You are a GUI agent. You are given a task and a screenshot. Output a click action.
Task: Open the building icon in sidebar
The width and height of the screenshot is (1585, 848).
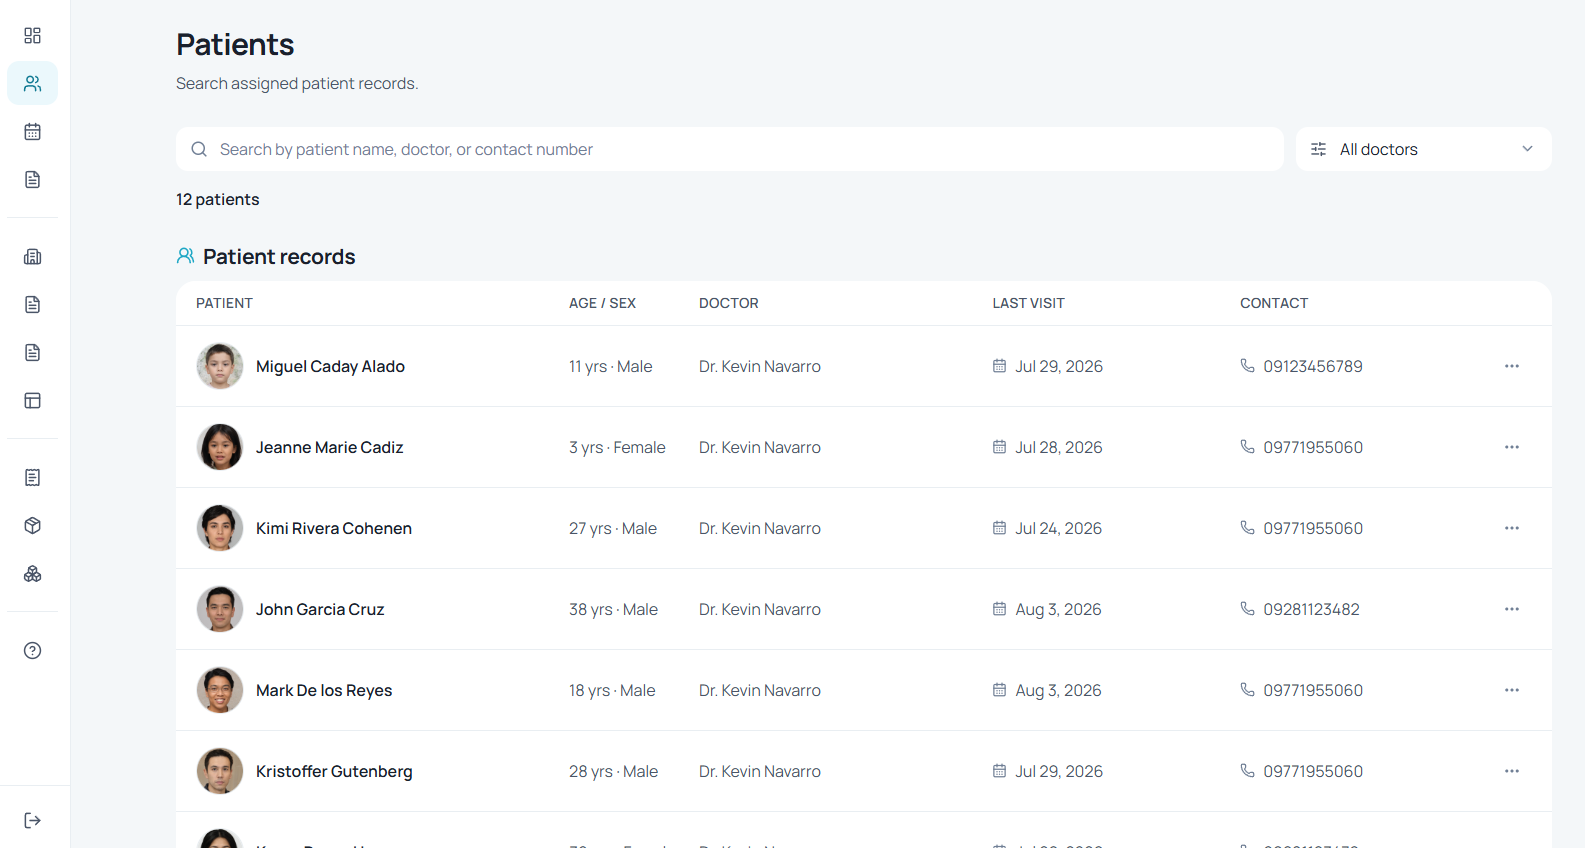[x=32, y=256]
